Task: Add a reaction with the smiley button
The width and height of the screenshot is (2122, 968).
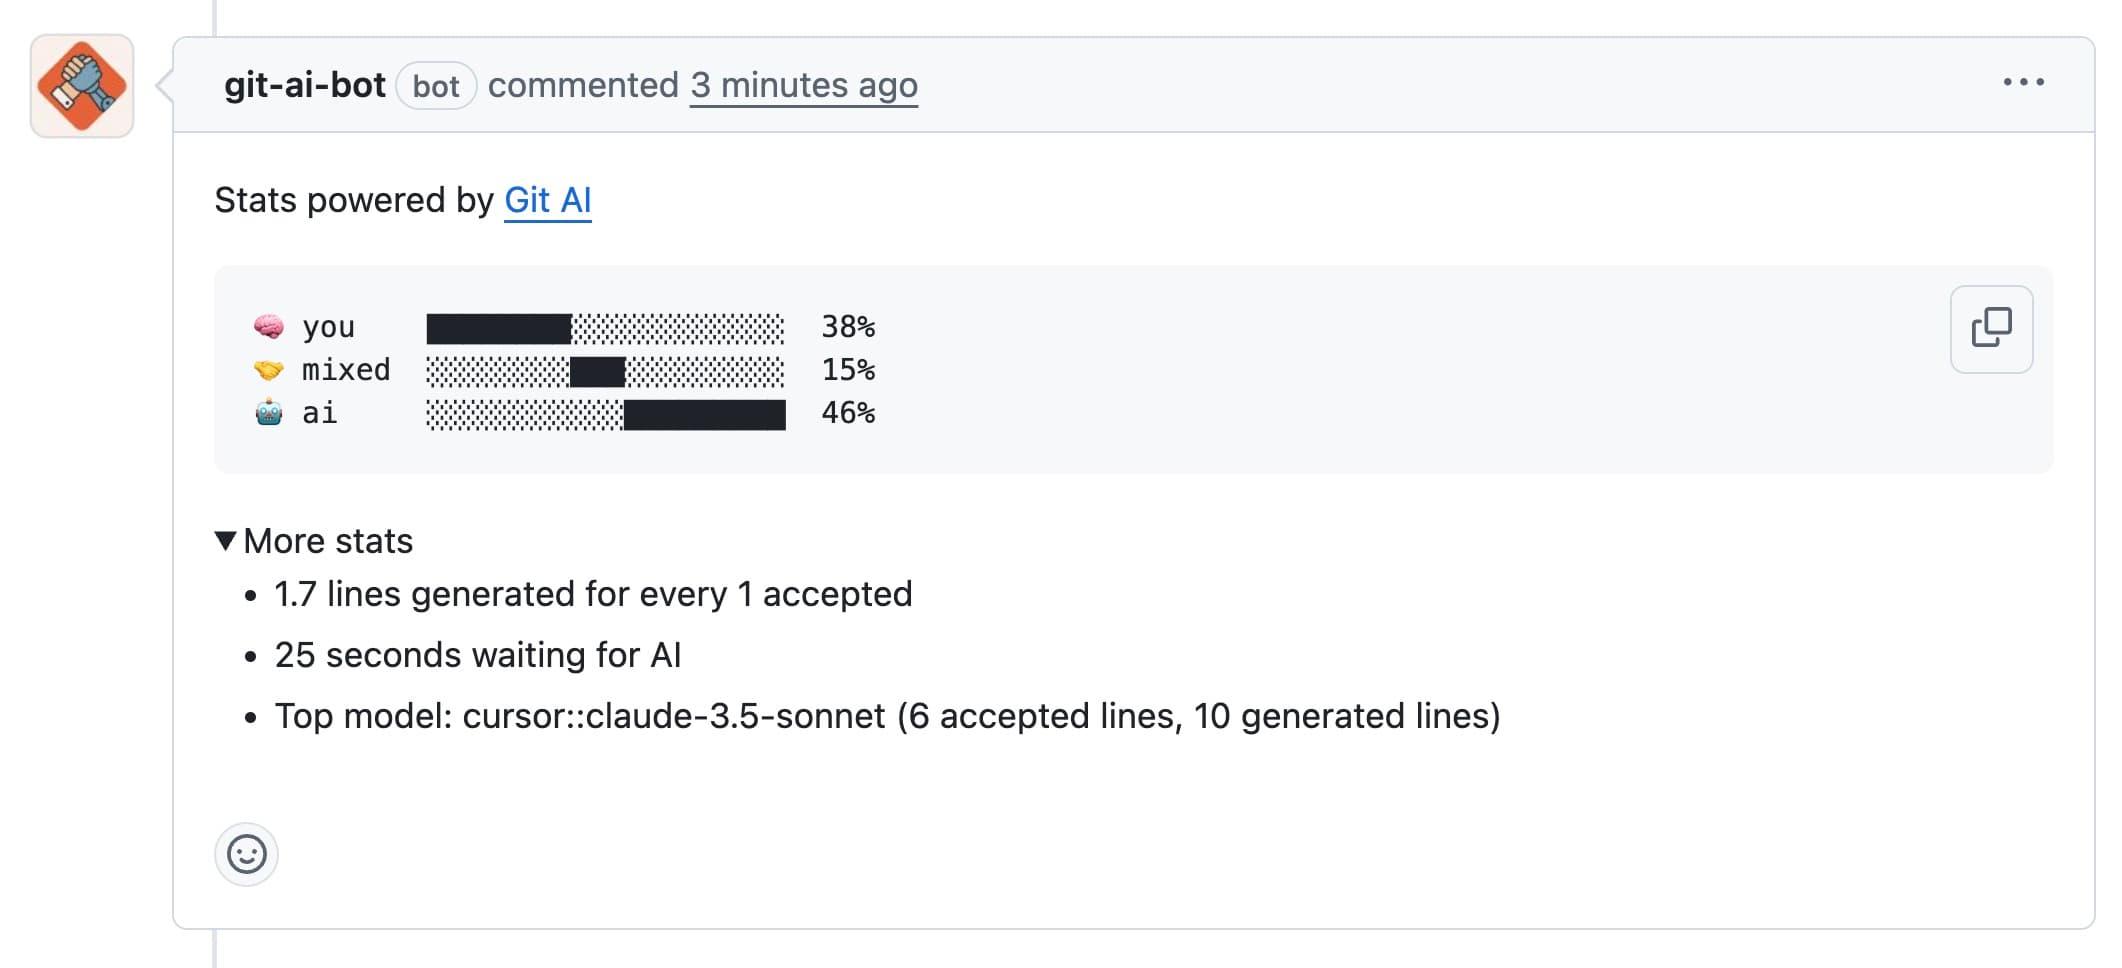Action: pyautogui.click(x=246, y=854)
